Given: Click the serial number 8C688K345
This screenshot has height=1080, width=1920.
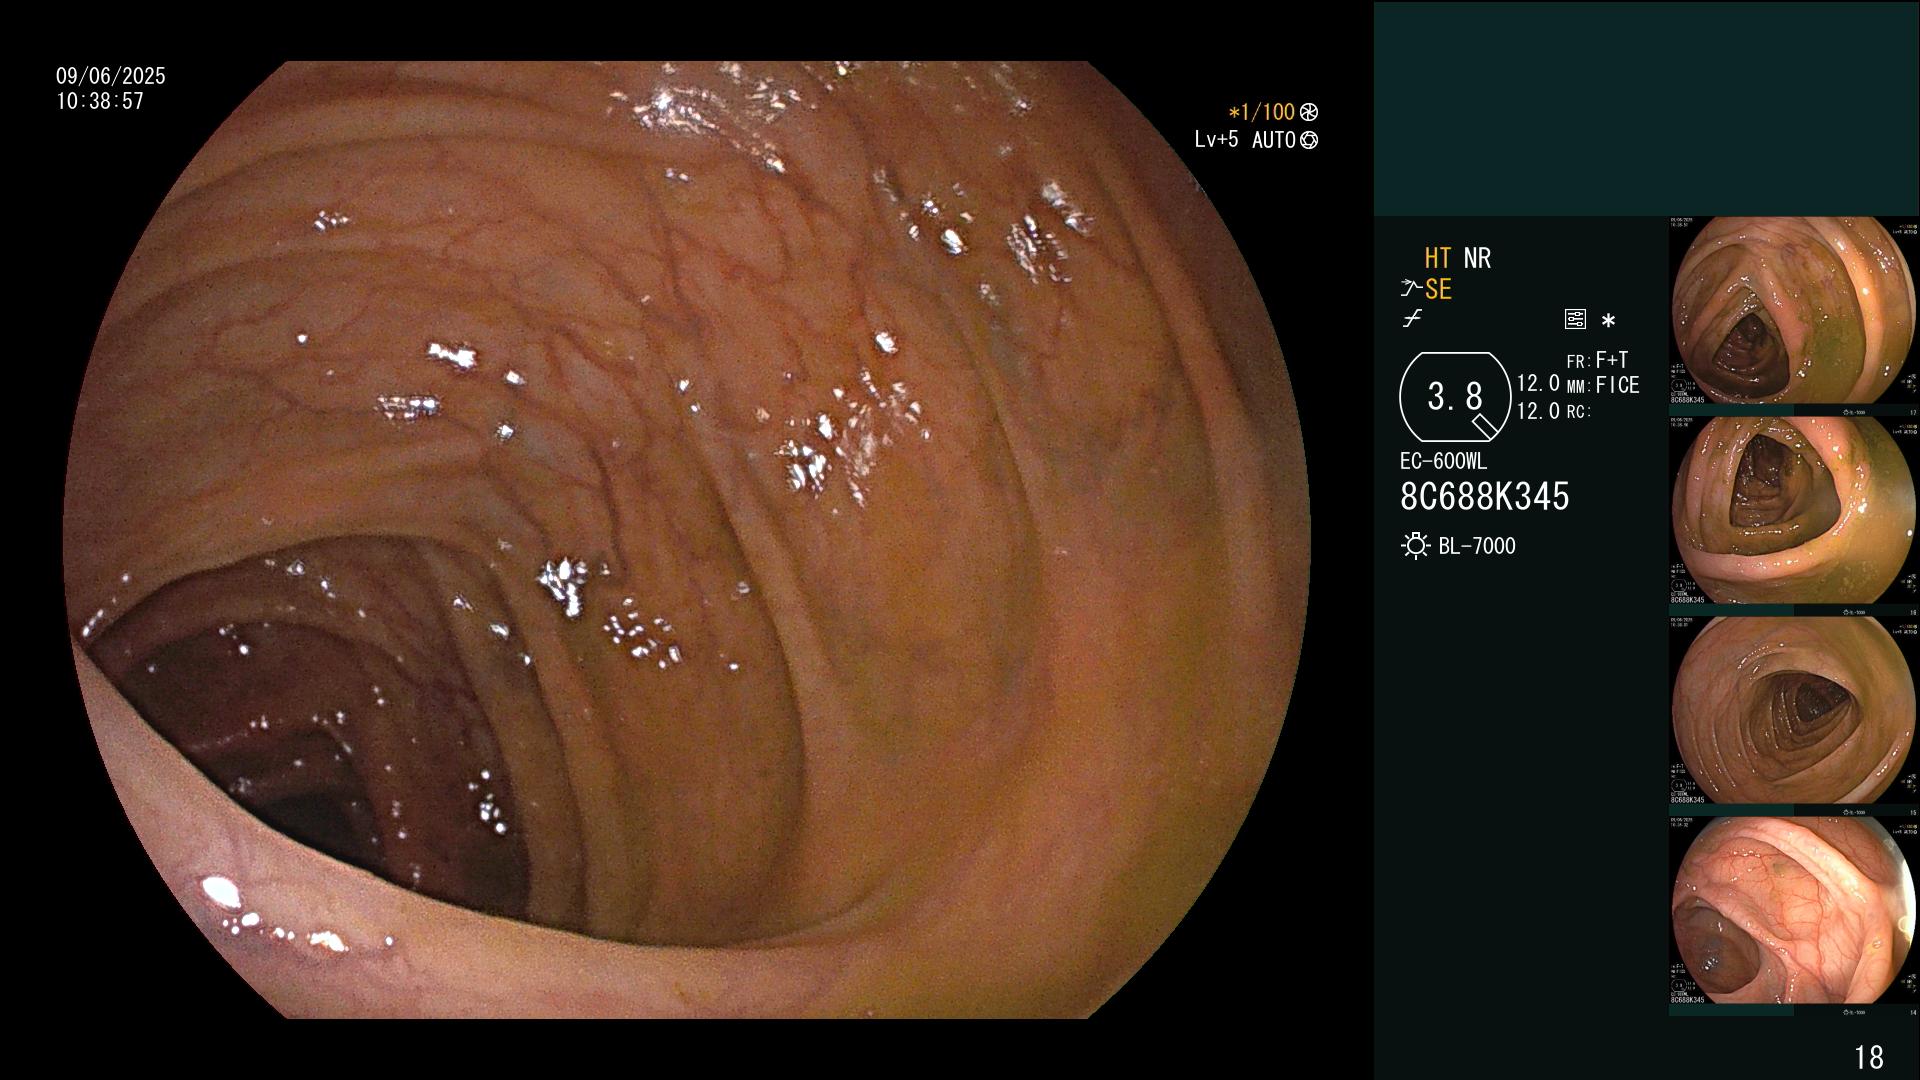Looking at the screenshot, I should pos(1485,497).
